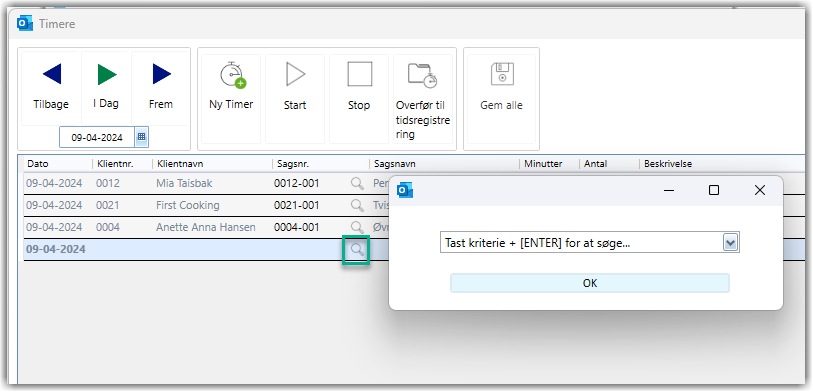
Task: Open search magnifier for case 0012-001
Action: [x=357, y=183]
